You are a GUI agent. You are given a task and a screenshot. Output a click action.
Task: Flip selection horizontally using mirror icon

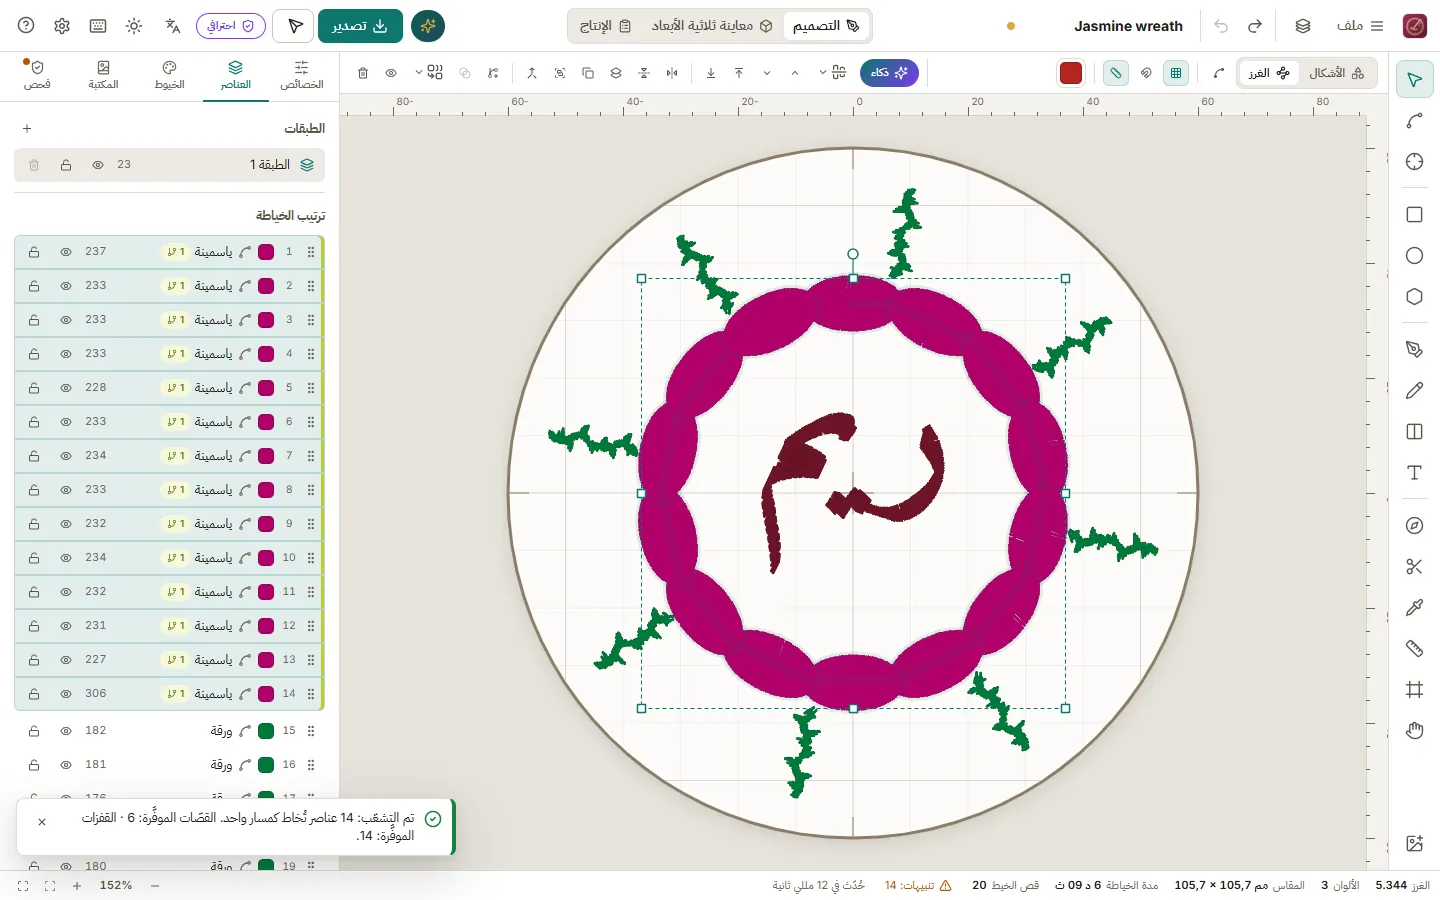tap(672, 73)
